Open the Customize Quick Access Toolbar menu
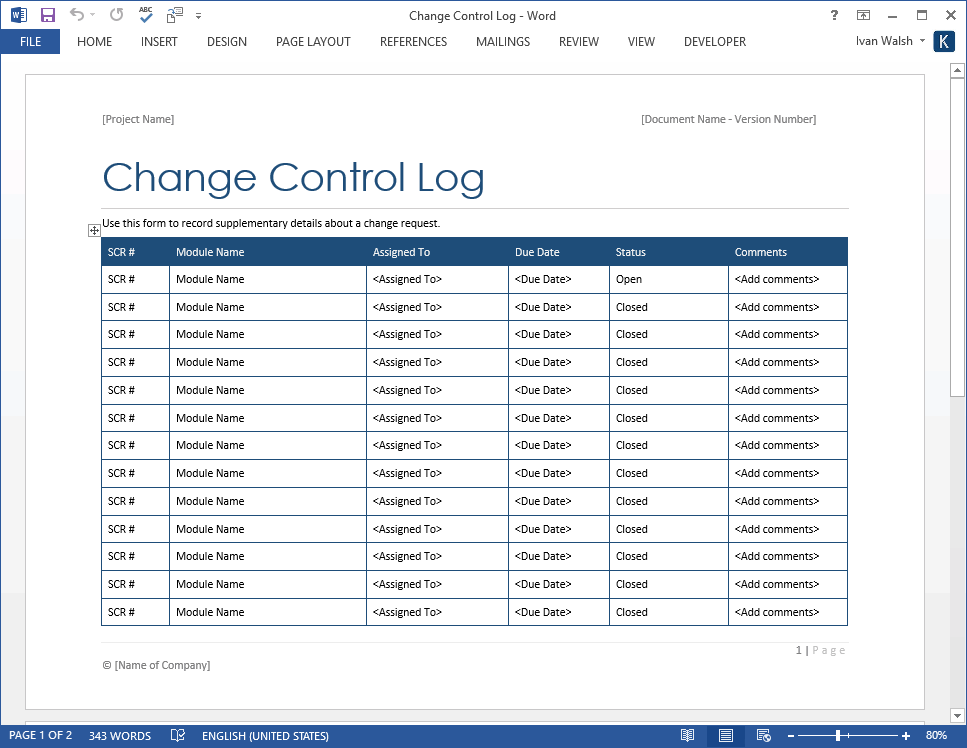This screenshot has width=967, height=748. (x=198, y=15)
